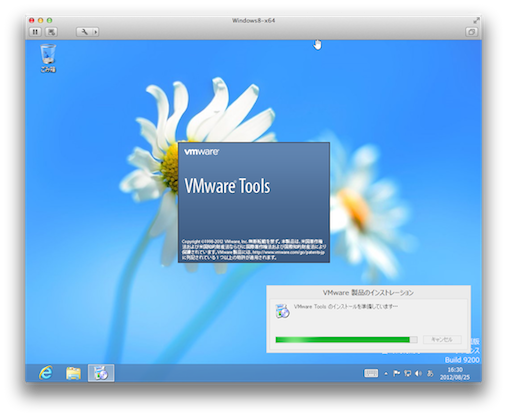Click the キャンセル button in the installer dialog
This screenshot has width=507, height=417.
(x=442, y=339)
